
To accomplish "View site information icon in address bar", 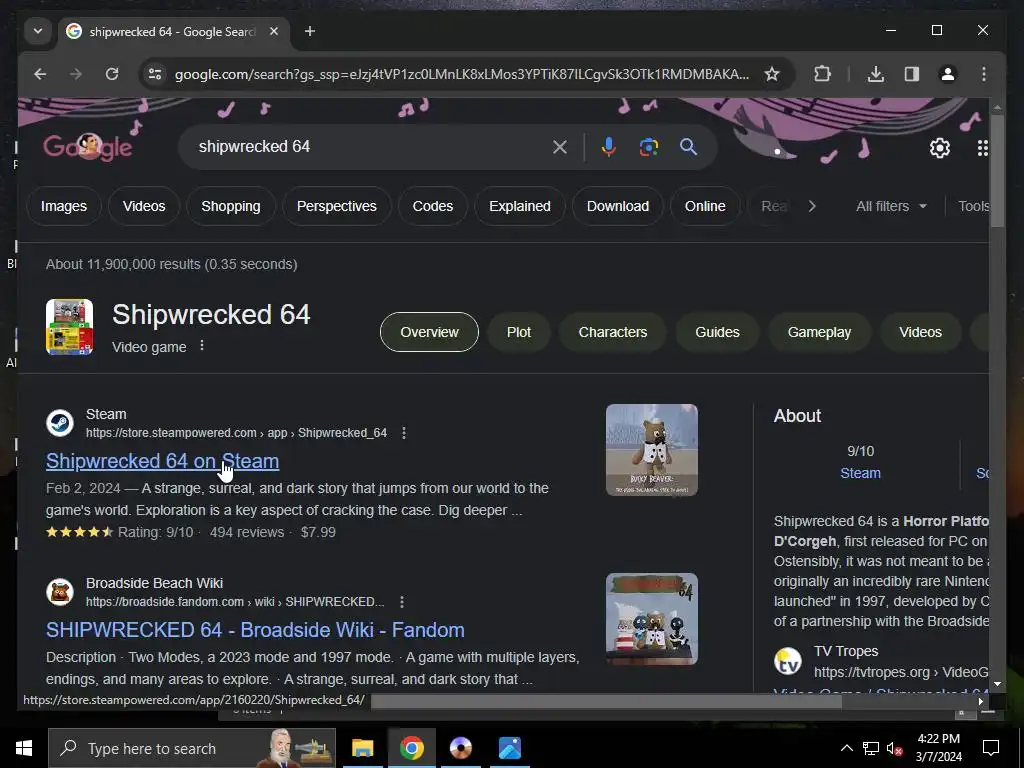I will pyautogui.click(x=155, y=74).
